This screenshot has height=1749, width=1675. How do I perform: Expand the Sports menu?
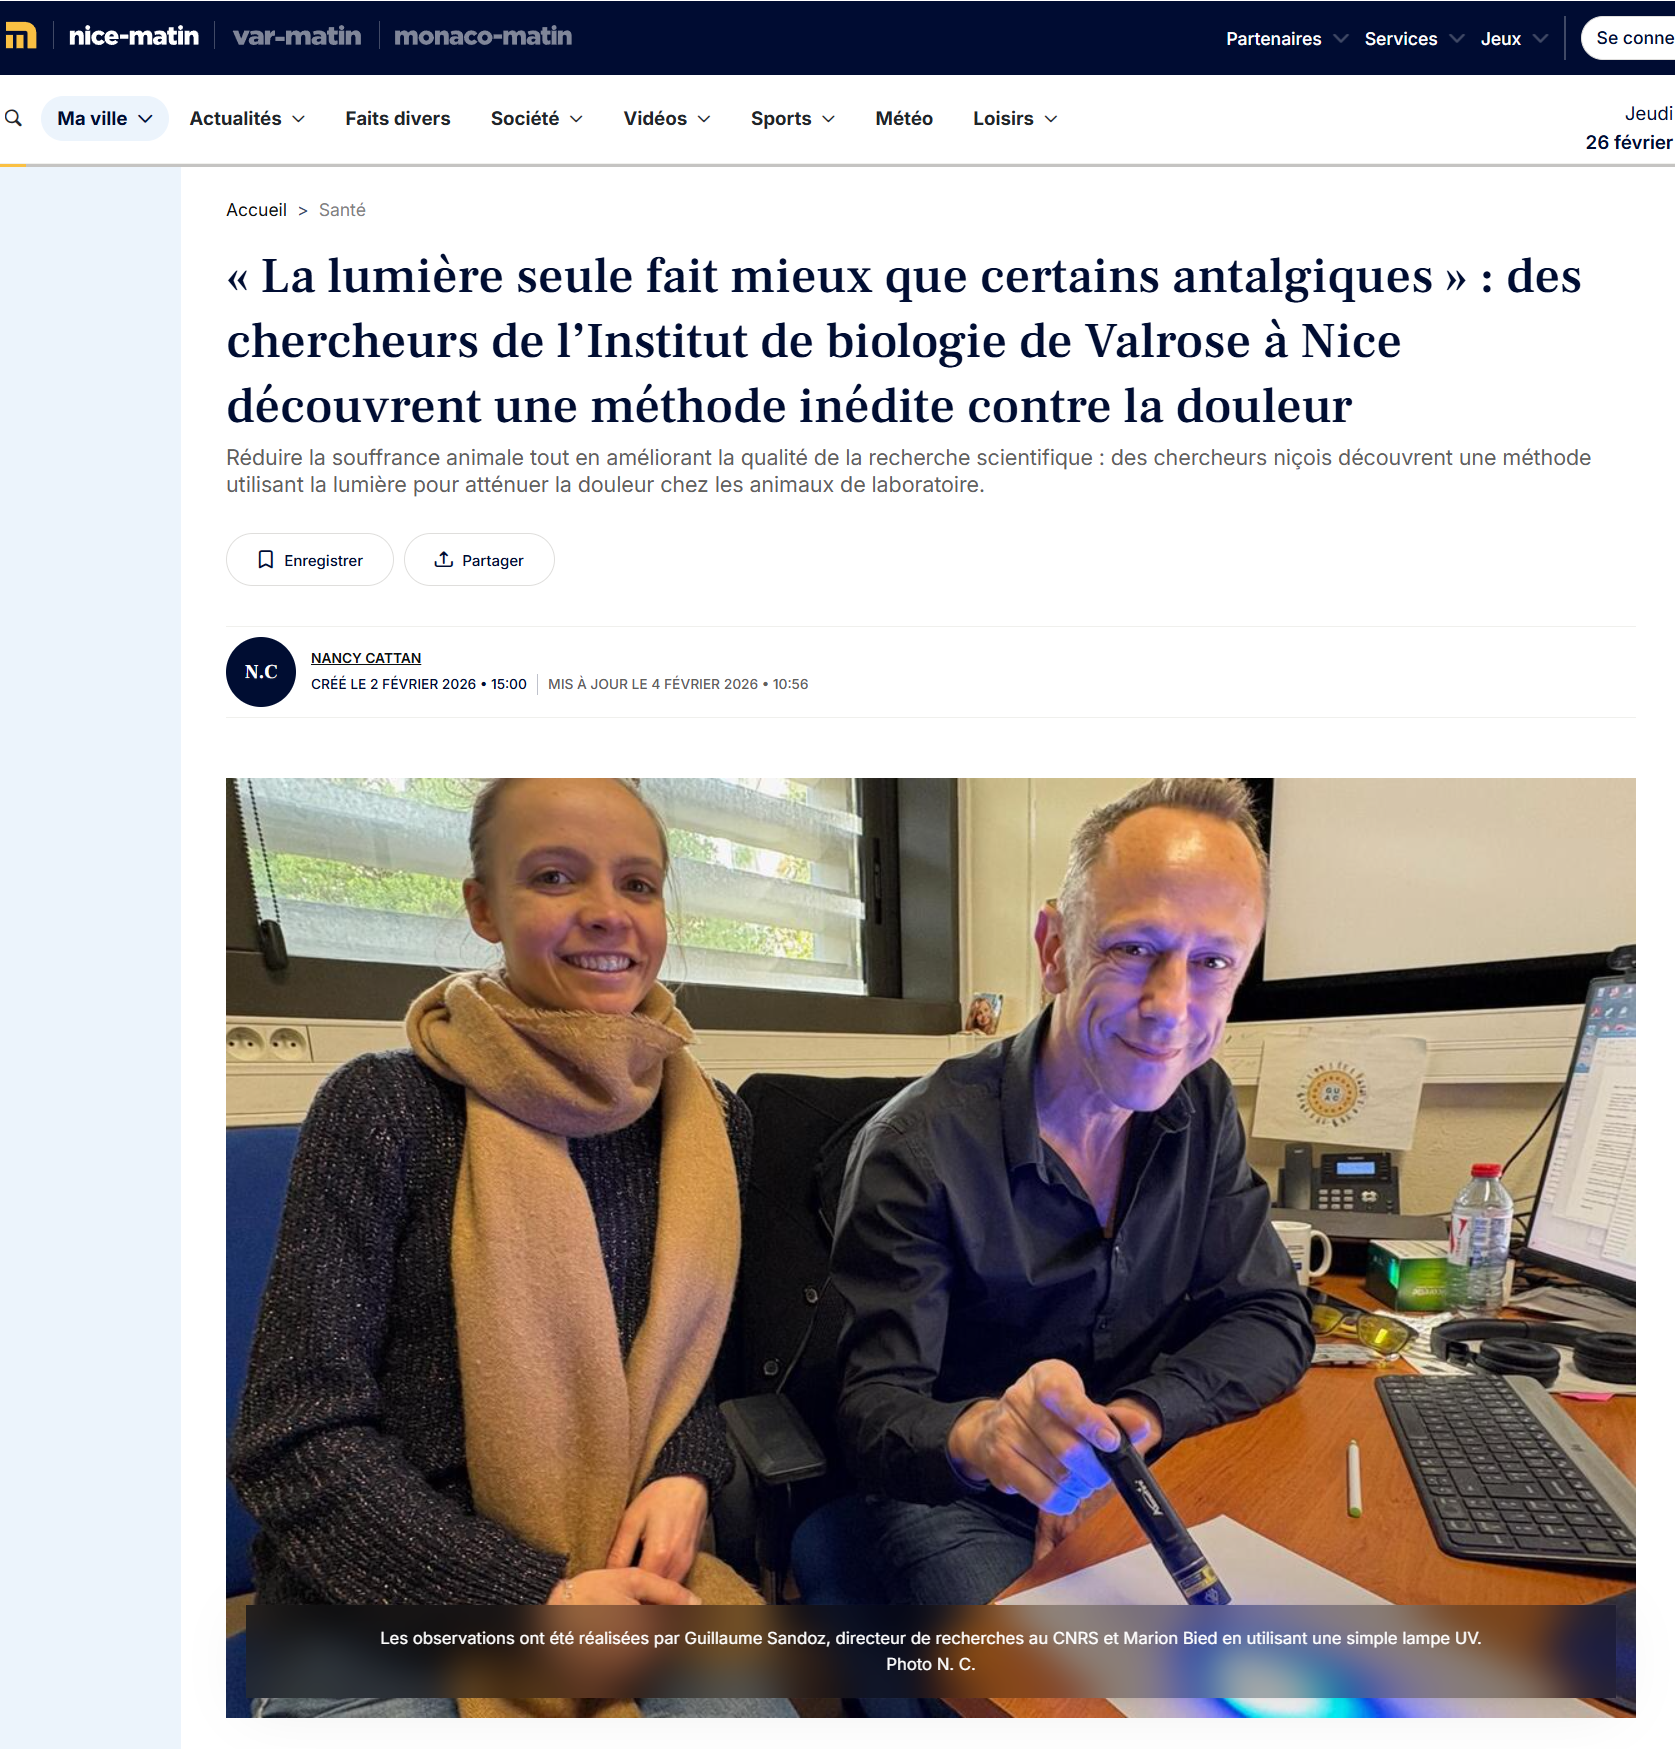(x=793, y=118)
